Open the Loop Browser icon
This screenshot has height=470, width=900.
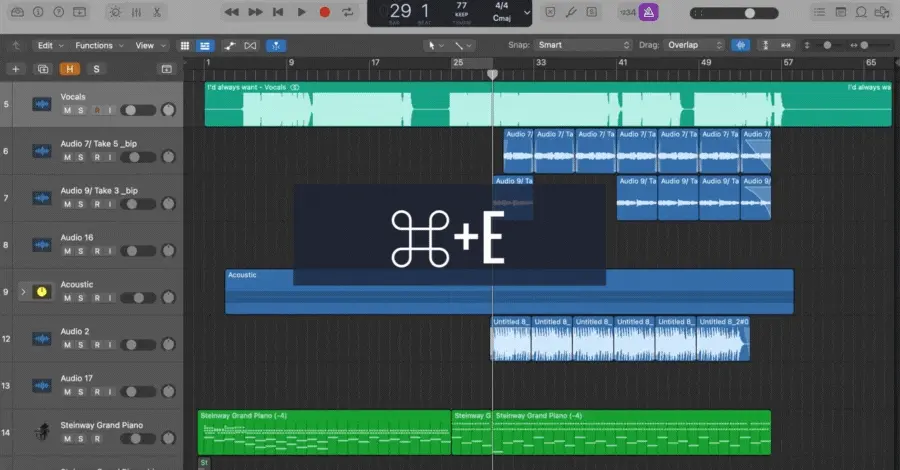(861, 12)
